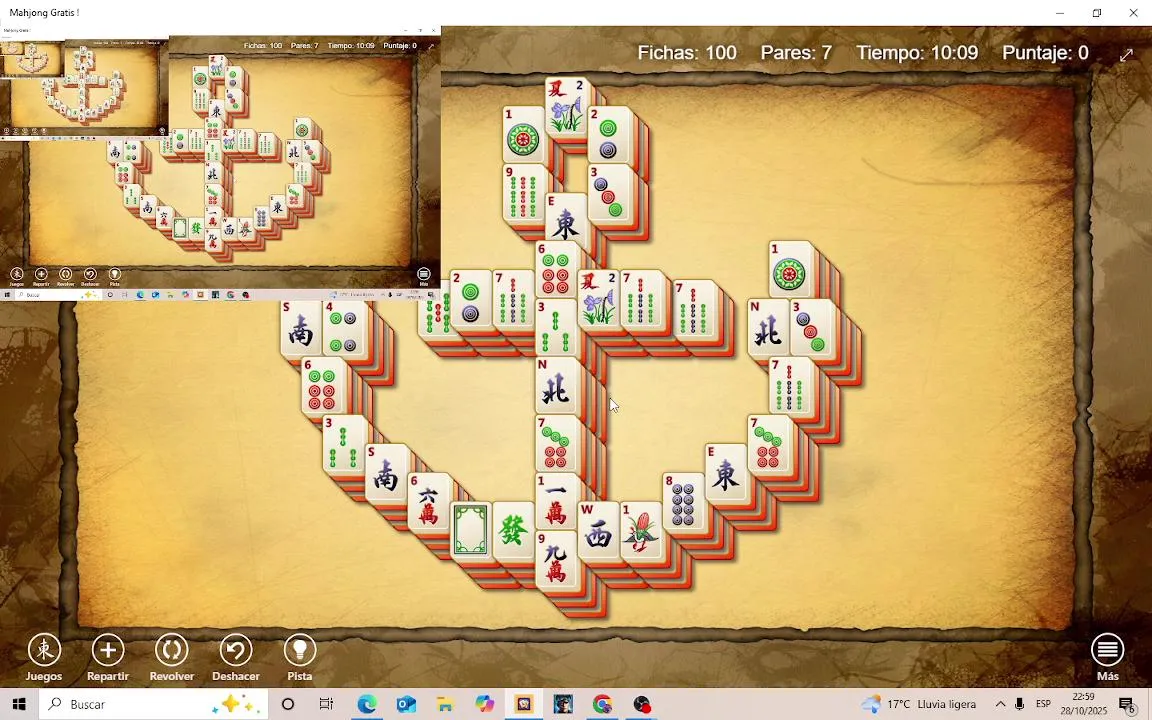
Task: Launch Microsoft Edge from the taskbar
Action: pyautogui.click(x=367, y=704)
